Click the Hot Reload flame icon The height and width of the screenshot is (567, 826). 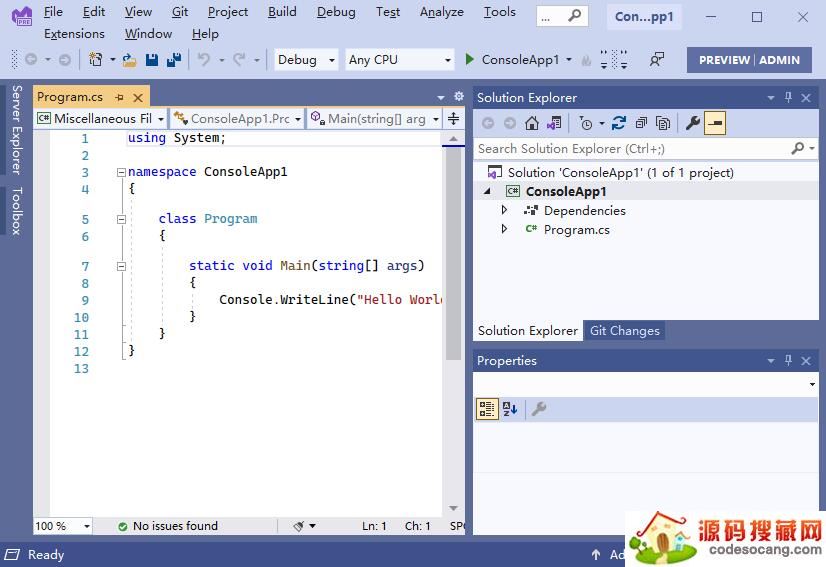[586, 60]
